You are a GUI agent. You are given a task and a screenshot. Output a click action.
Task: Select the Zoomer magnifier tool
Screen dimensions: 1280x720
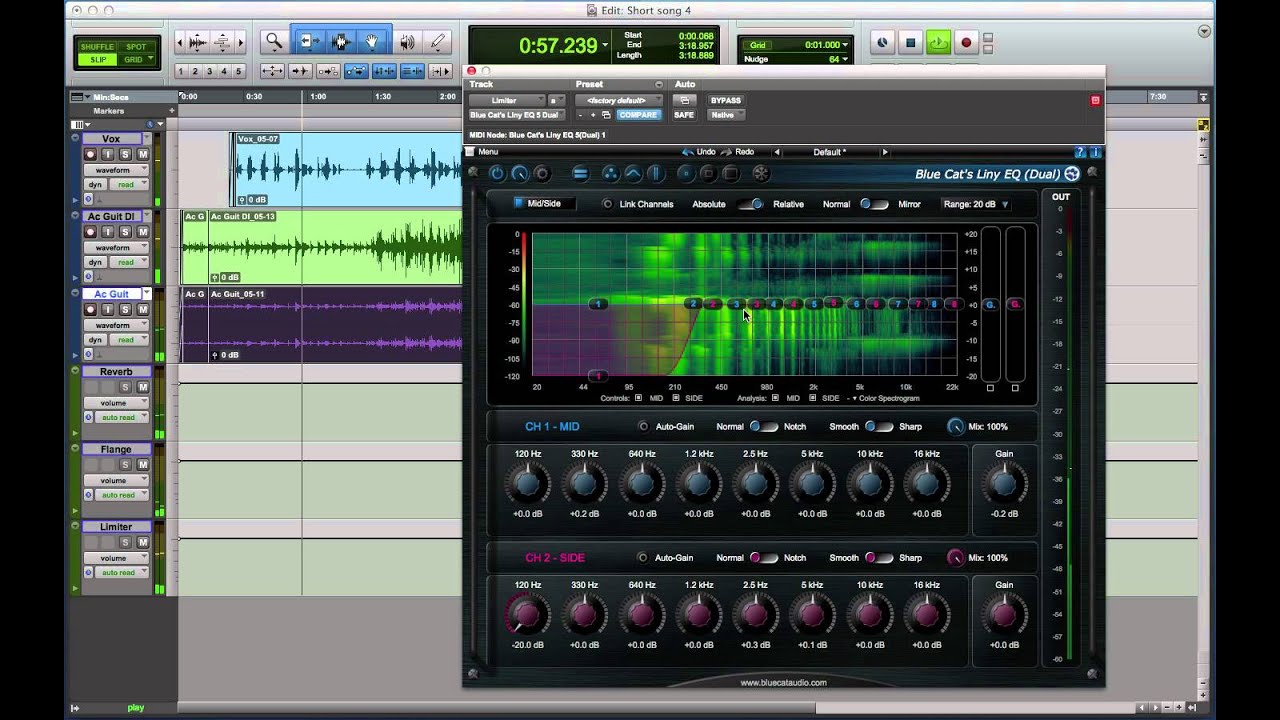tap(273, 42)
